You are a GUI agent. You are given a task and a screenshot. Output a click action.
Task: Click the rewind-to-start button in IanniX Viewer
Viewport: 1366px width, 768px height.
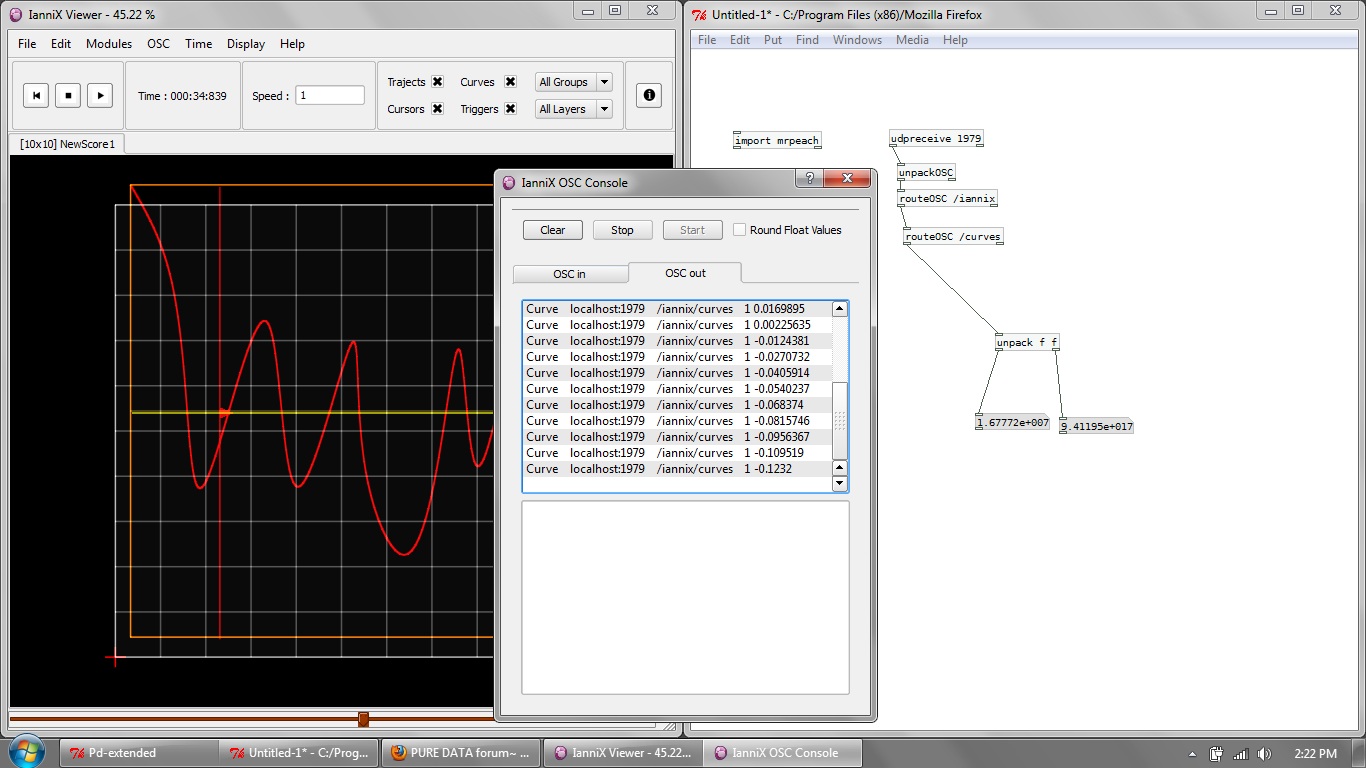tap(36, 95)
